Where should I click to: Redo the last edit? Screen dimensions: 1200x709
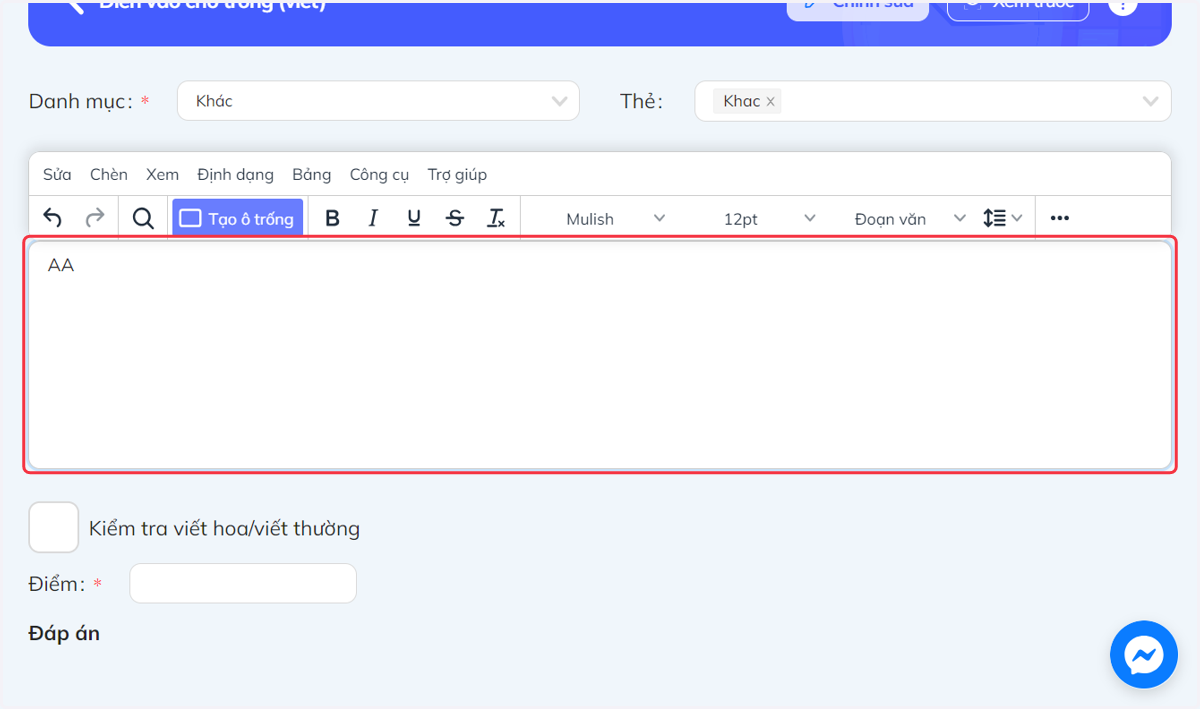point(95,218)
